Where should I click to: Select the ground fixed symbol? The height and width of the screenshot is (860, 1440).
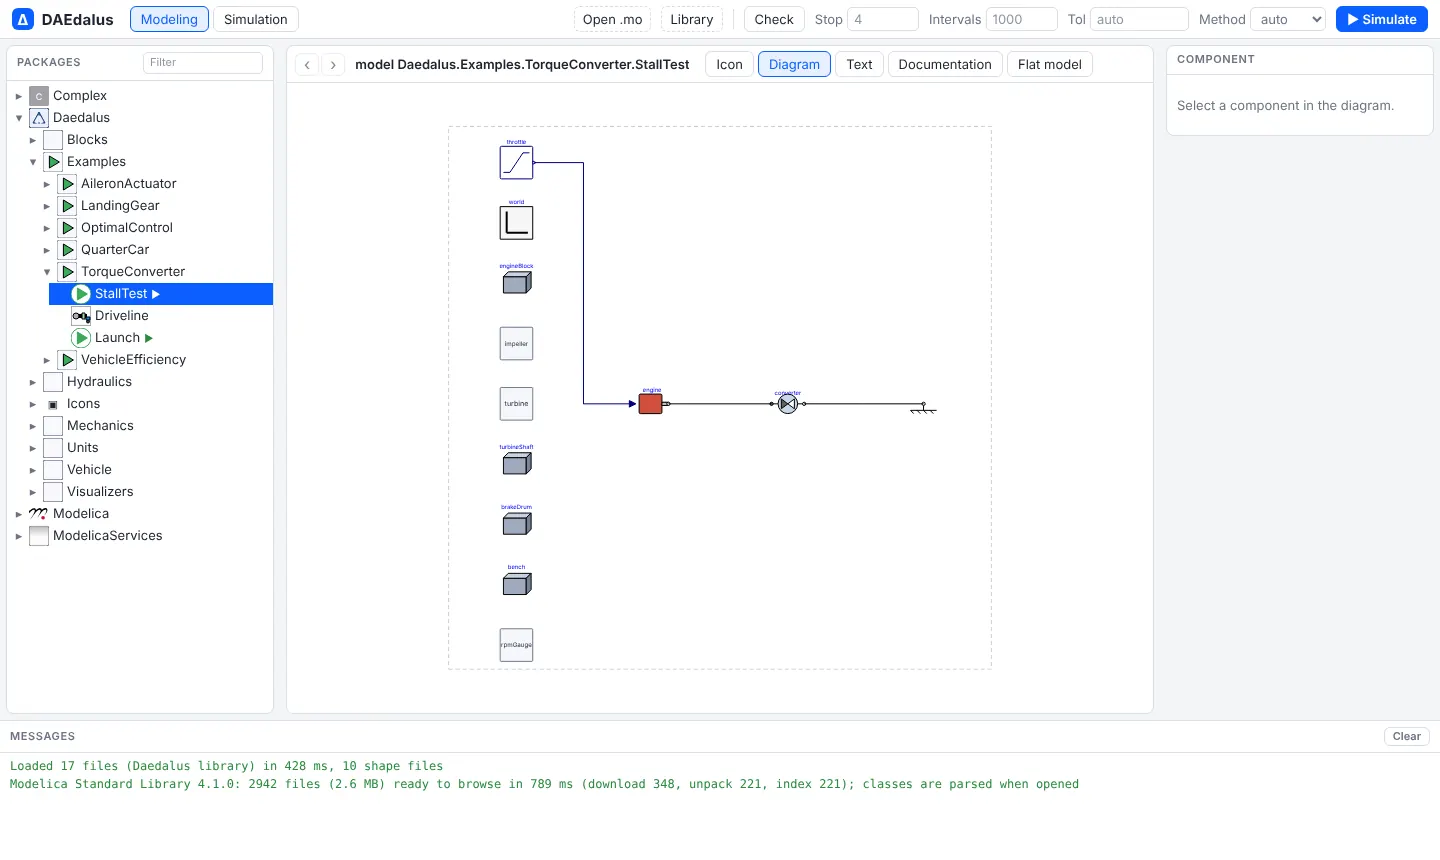923,408
